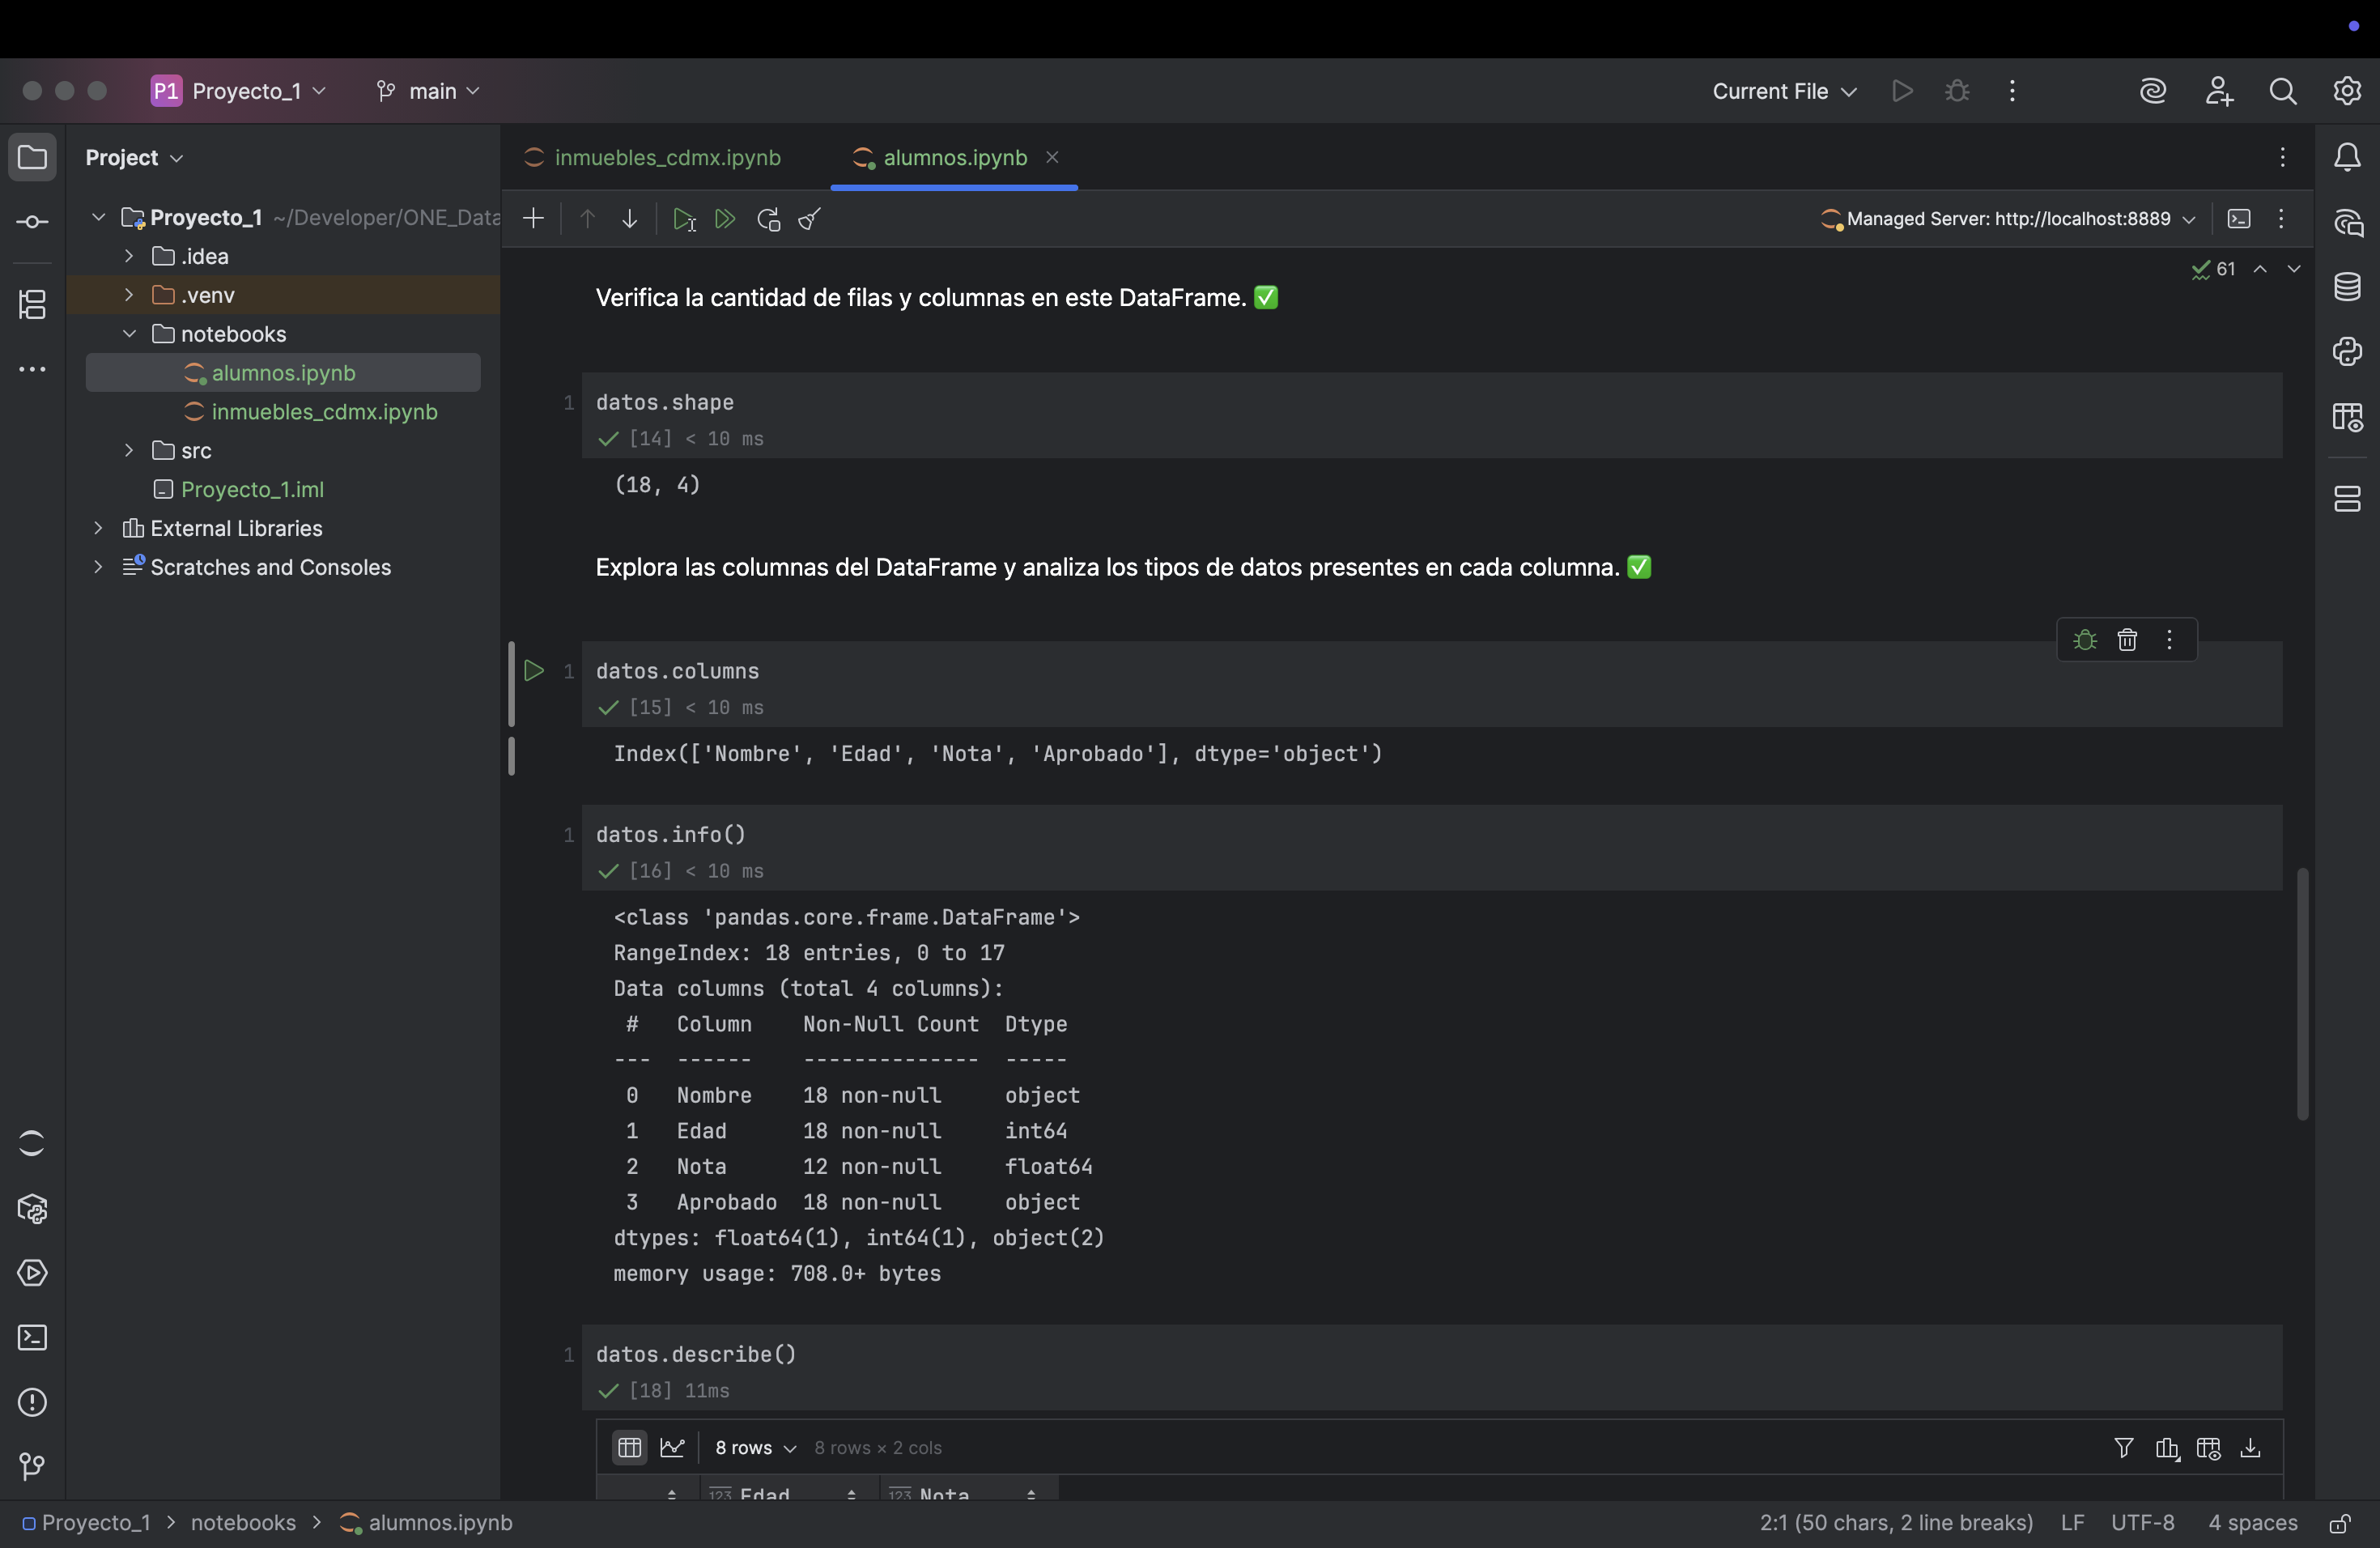The height and width of the screenshot is (1548, 2380).
Task: Go to previous highlighted problem arrow
Action: (2260, 269)
